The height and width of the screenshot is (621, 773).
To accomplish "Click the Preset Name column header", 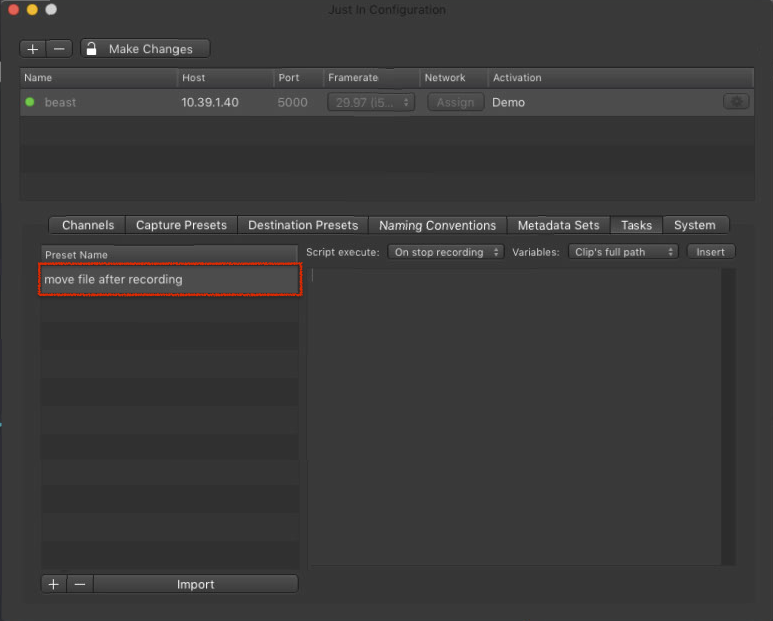I will pos(169,255).
